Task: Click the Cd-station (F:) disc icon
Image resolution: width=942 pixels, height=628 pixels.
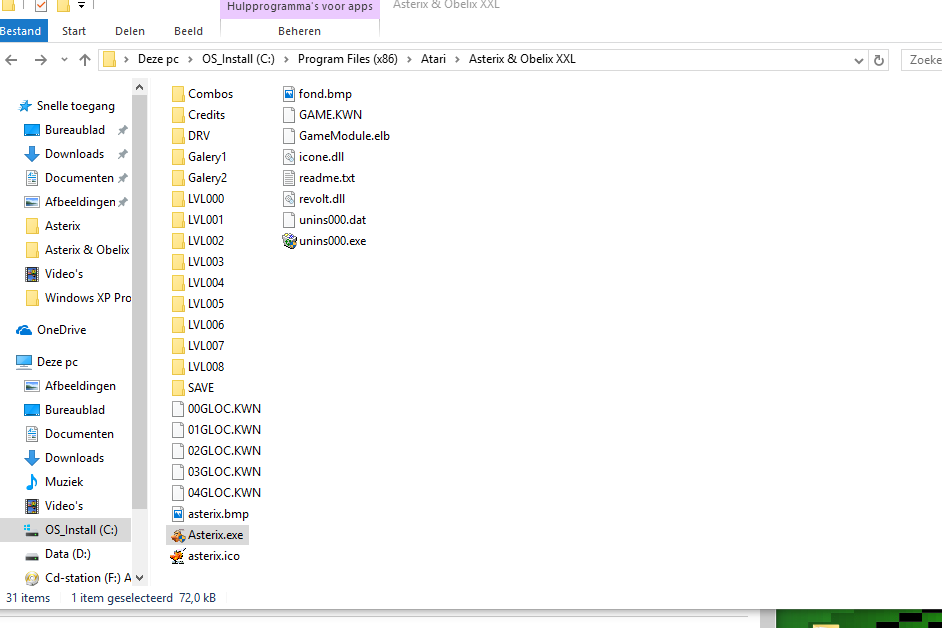Action: tap(32, 578)
